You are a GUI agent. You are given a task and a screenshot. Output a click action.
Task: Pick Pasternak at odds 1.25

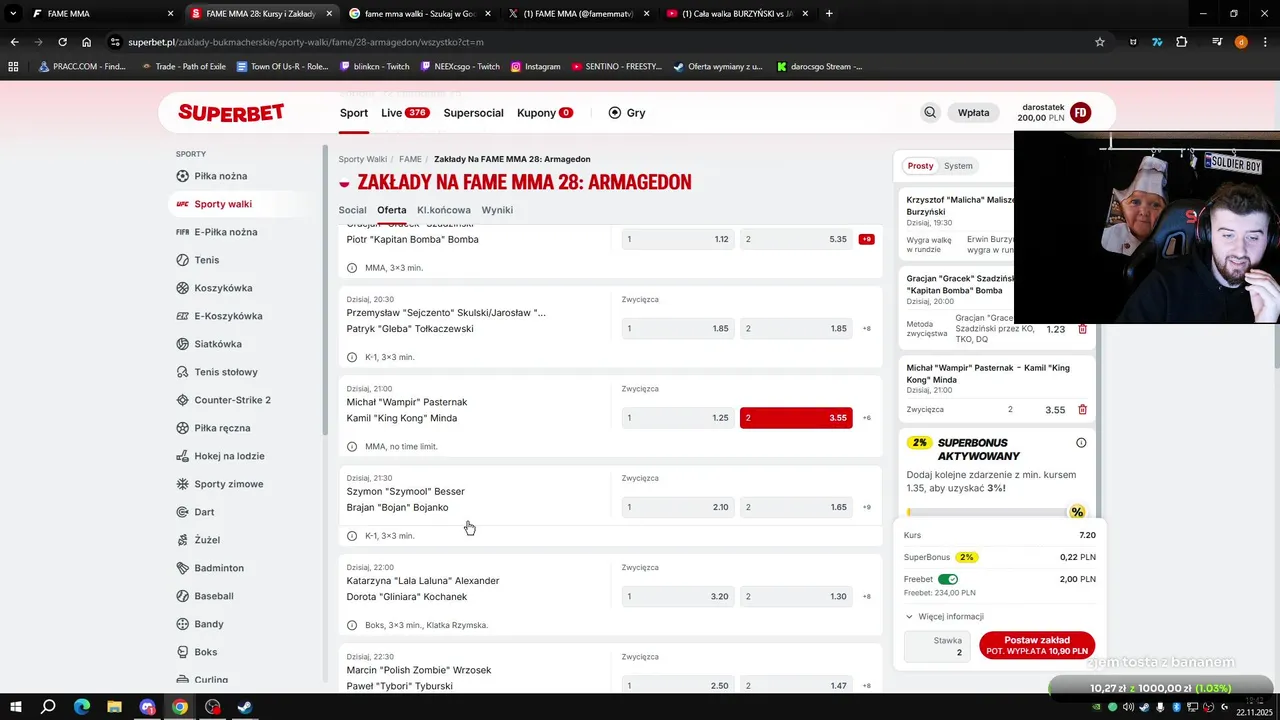(678, 418)
